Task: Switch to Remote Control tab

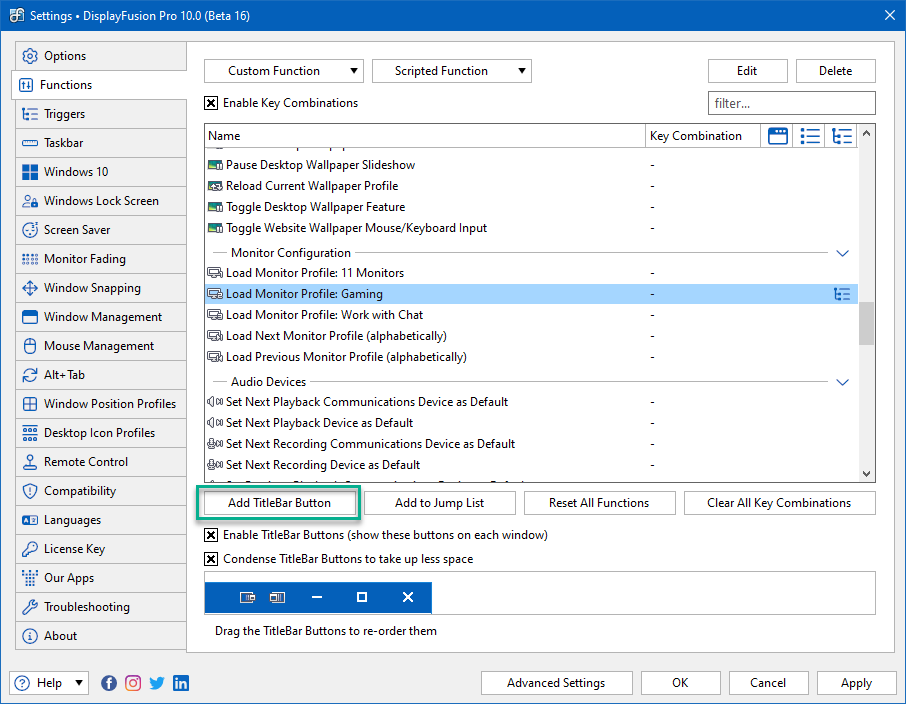Action: pyautogui.click(x=101, y=462)
